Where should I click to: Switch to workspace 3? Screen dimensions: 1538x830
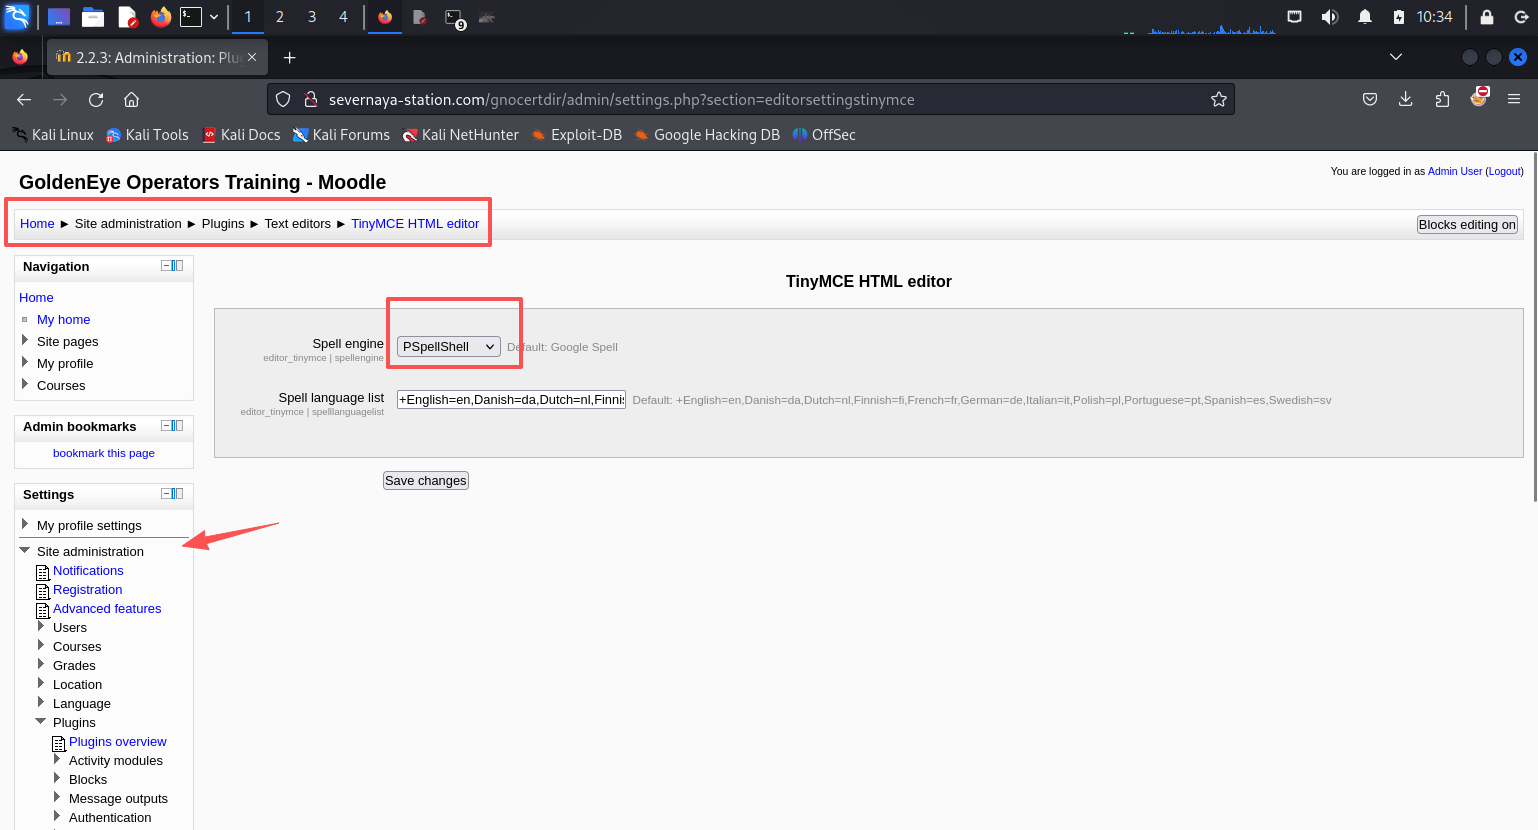pos(312,17)
